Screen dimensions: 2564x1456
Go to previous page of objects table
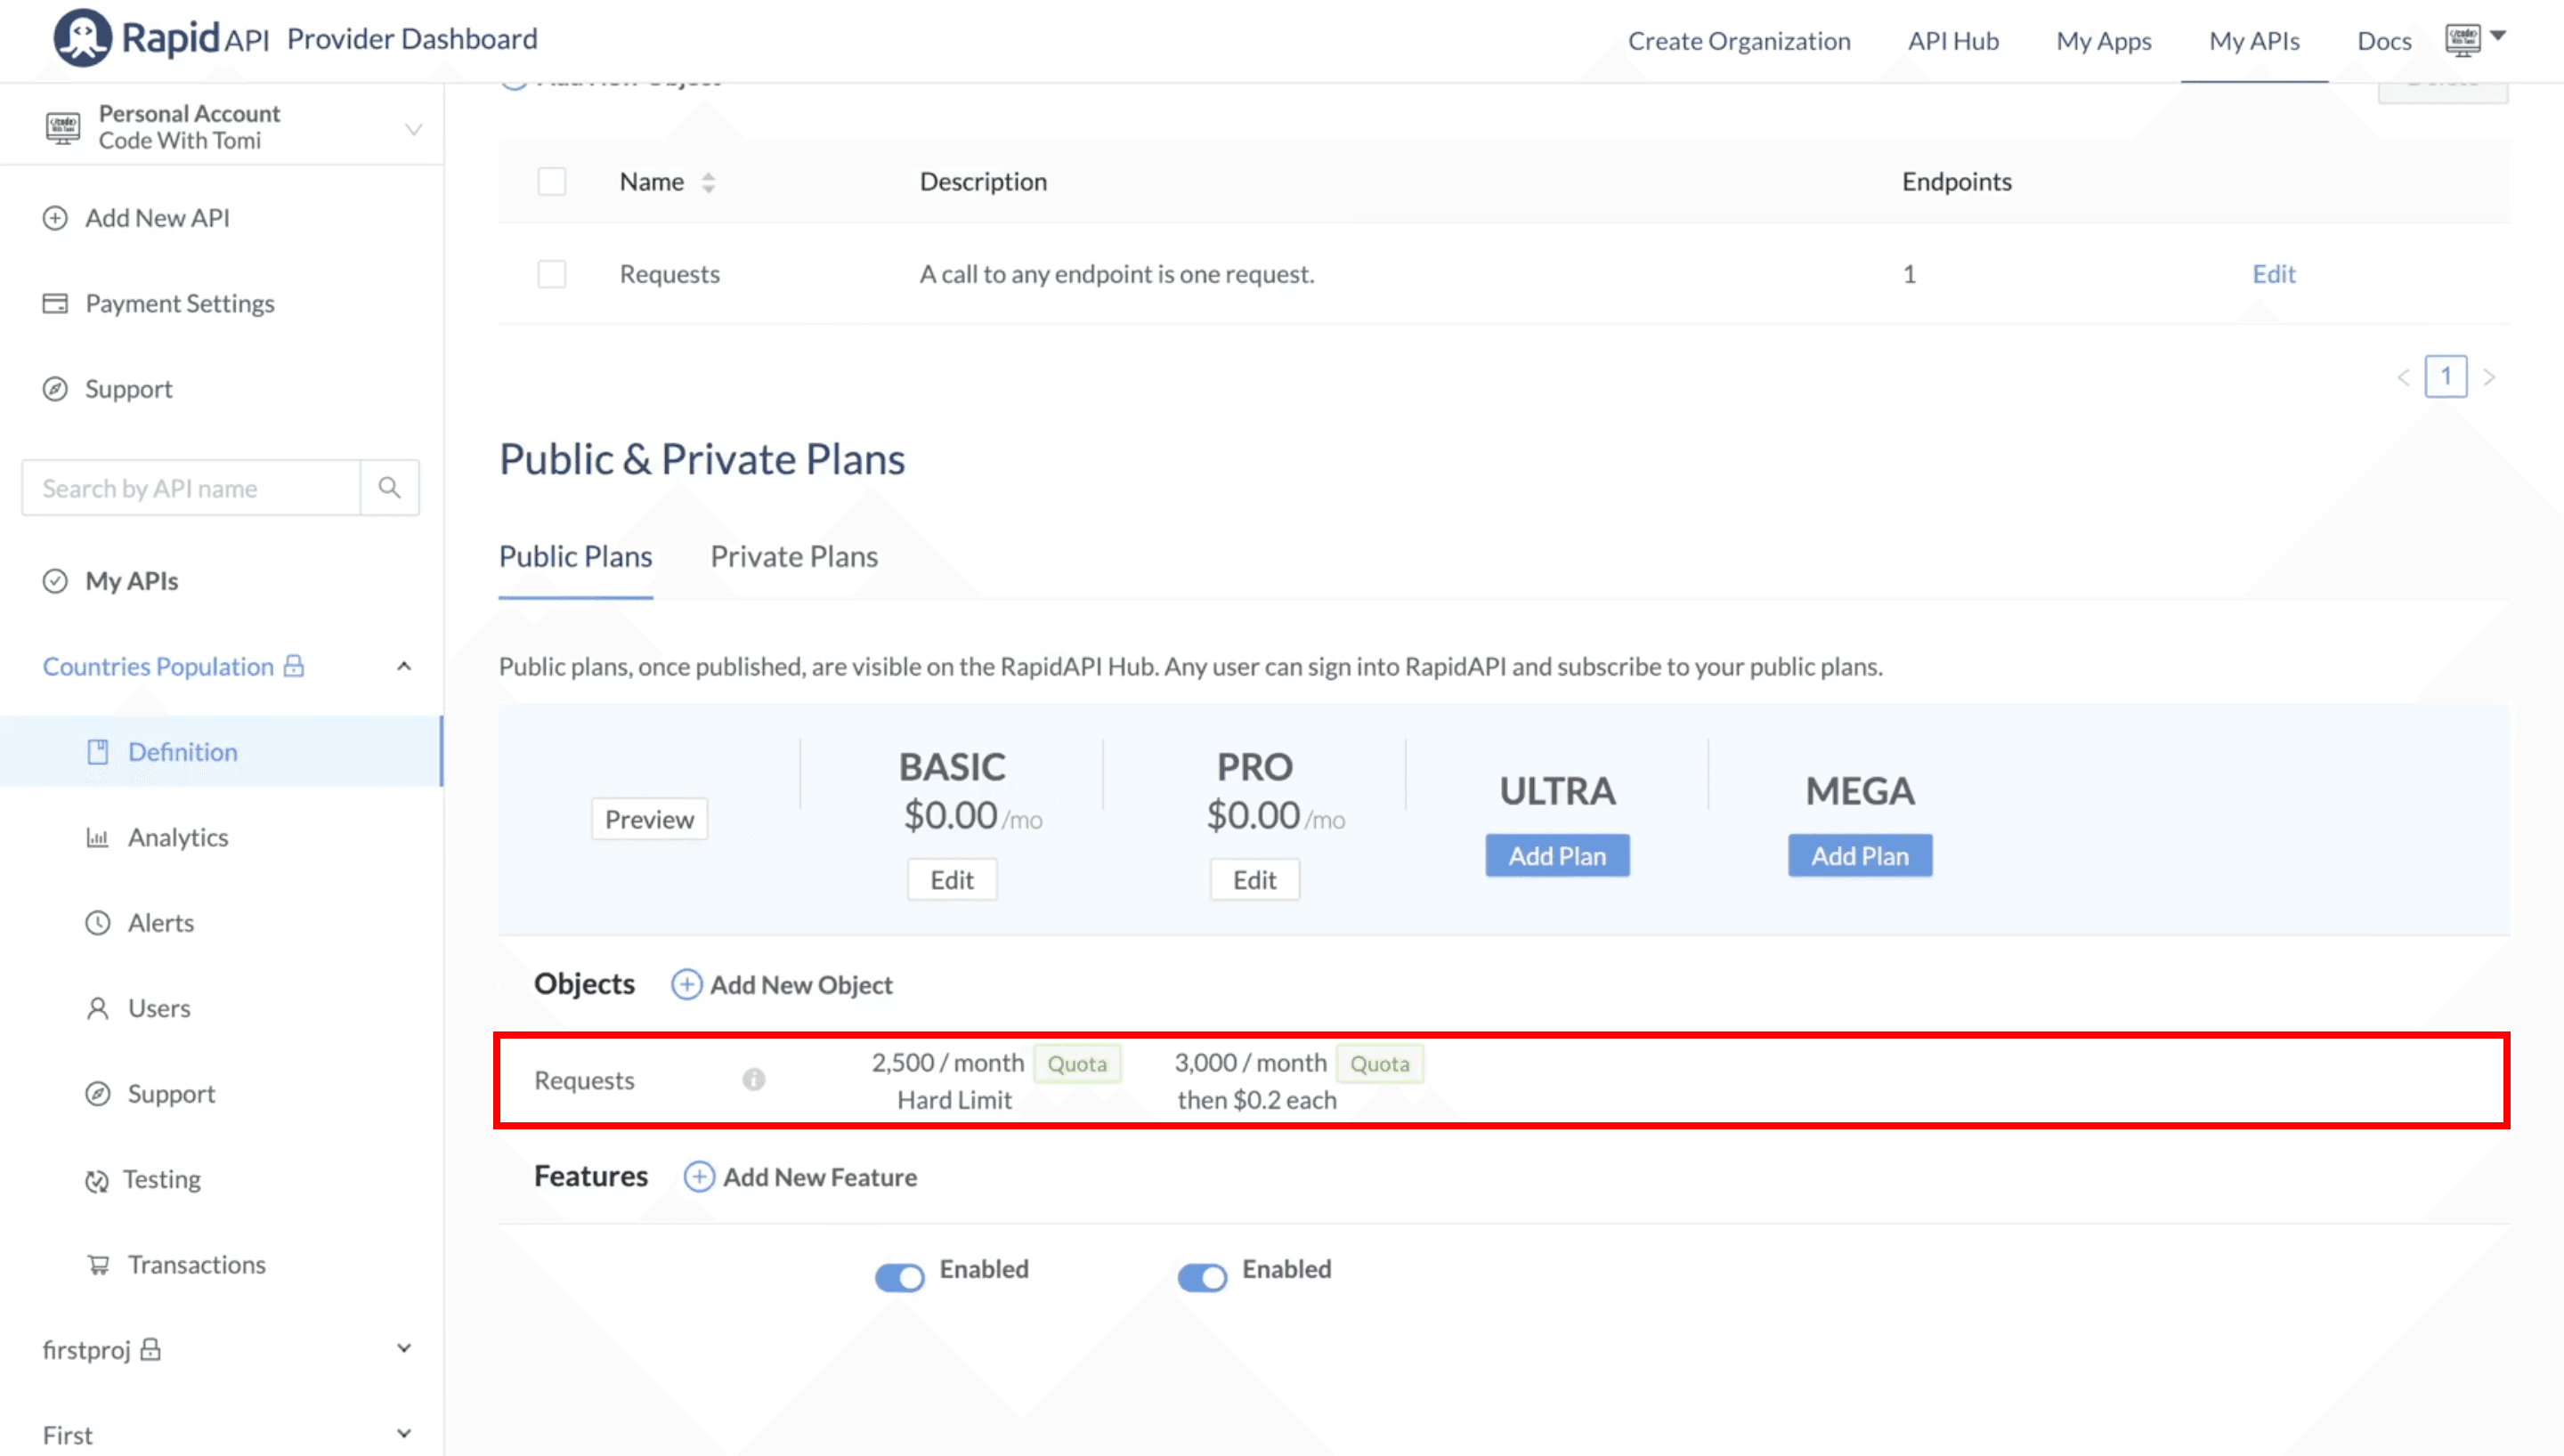(x=2403, y=377)
